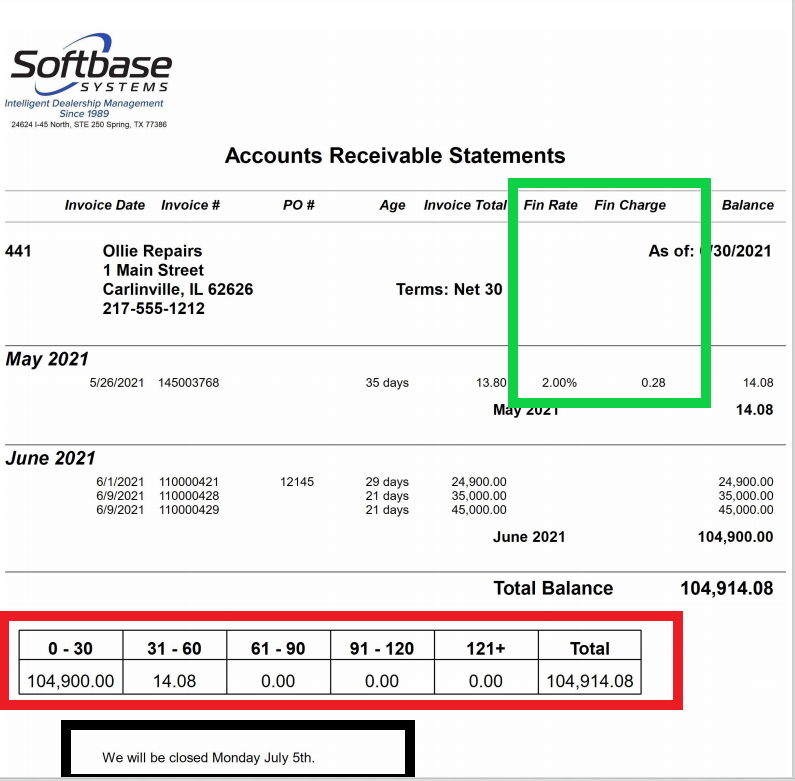Select the Fin Rate column header
795x781 pixels.
point(551,205)
